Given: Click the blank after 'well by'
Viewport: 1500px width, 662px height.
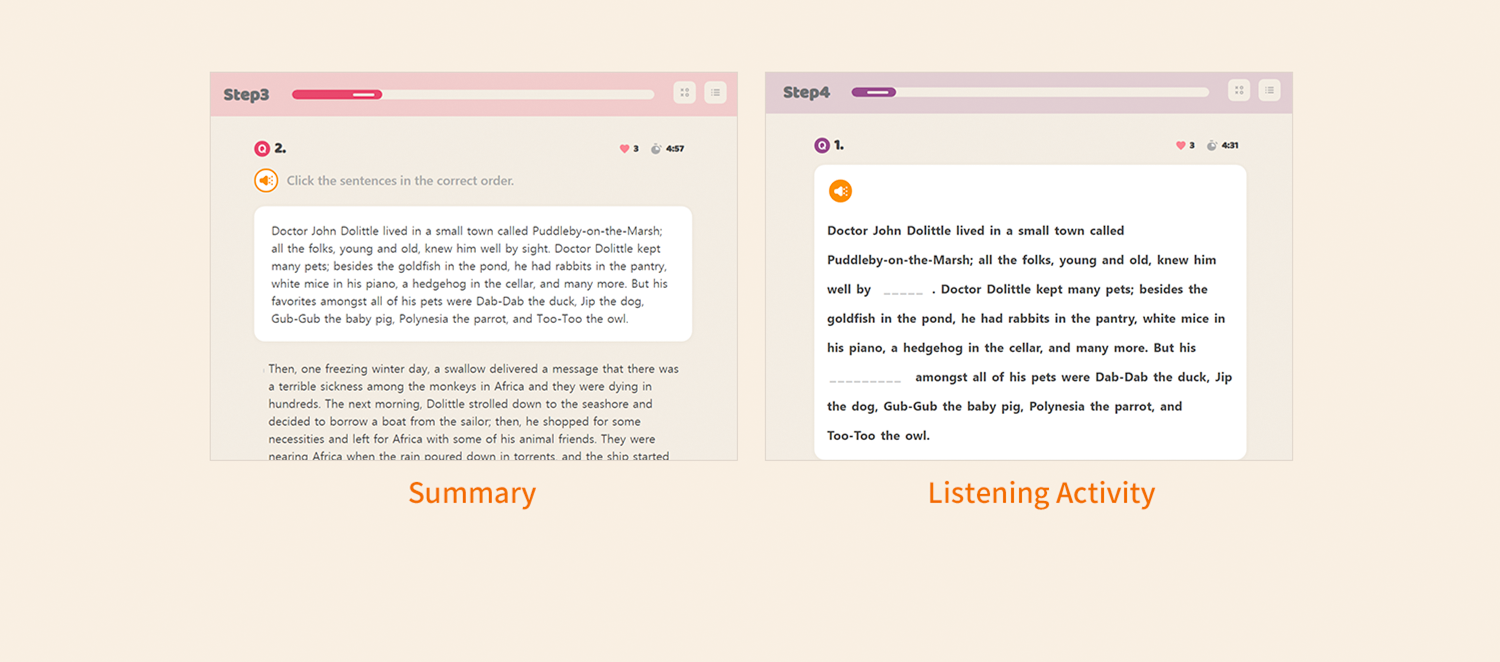Looking at the screenshot, I should tap(903, 291).
